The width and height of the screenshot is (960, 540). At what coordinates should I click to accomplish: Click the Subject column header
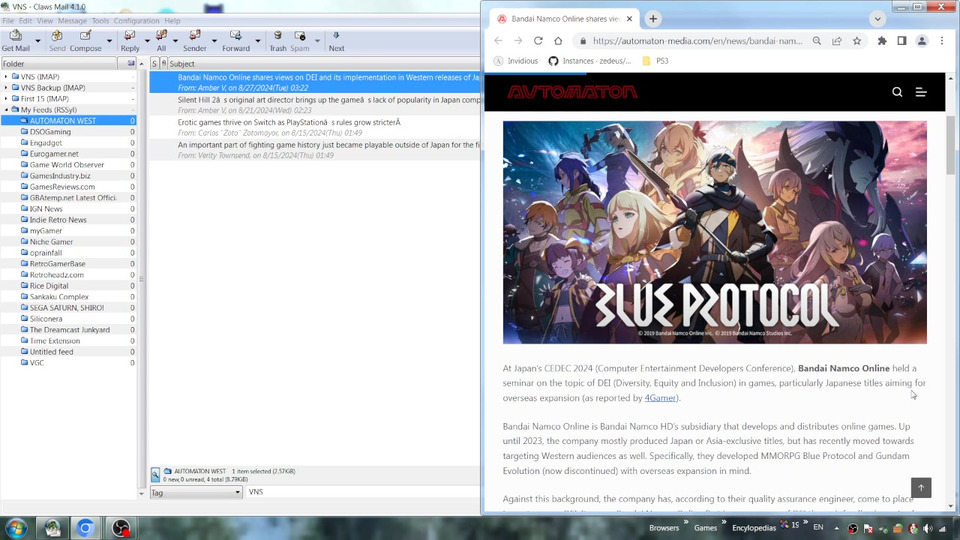click(x=324, y=64)
